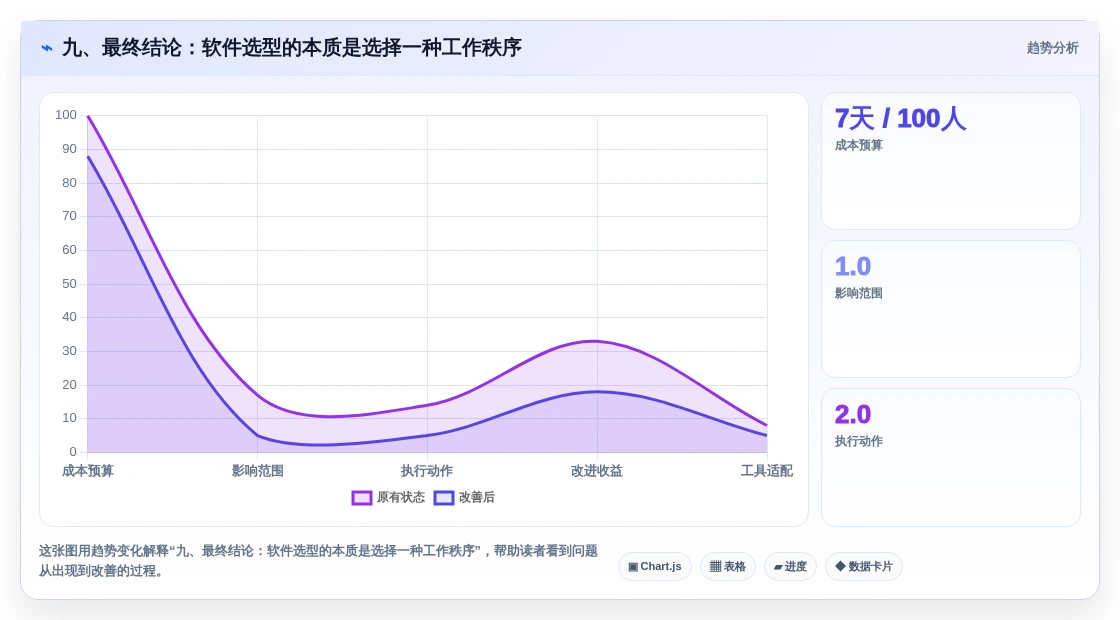The height and width of the screenshot is (620, 1120).
Task: Toggle the 改善后 legend swatch
Action: click(444, 498)
